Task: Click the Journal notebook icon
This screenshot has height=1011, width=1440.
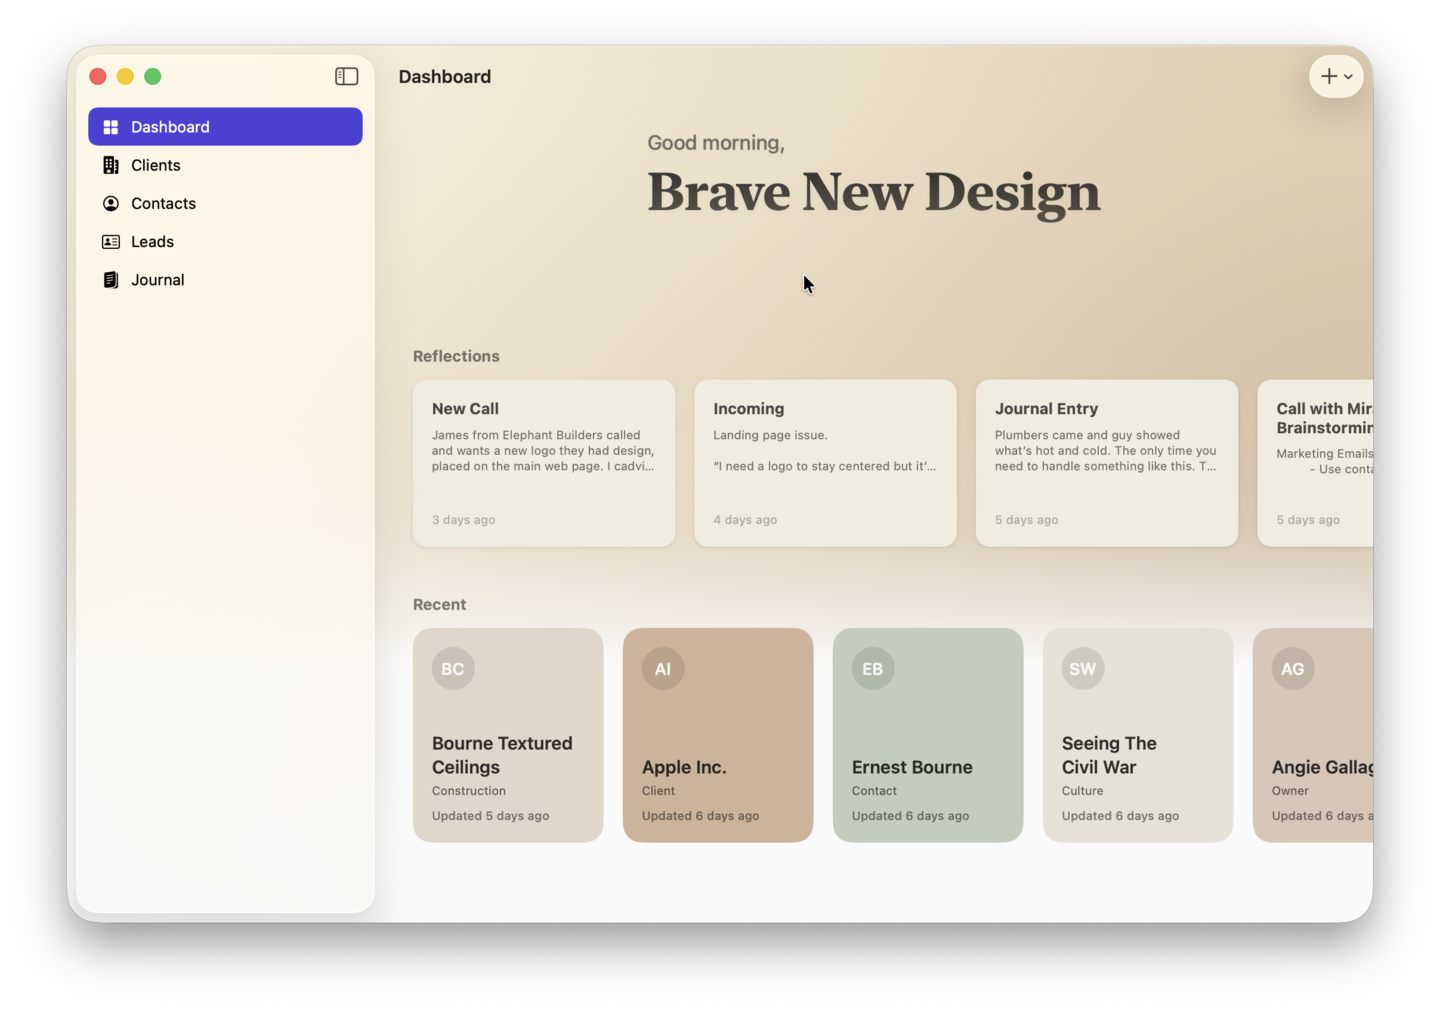Action: click(110, 279)
